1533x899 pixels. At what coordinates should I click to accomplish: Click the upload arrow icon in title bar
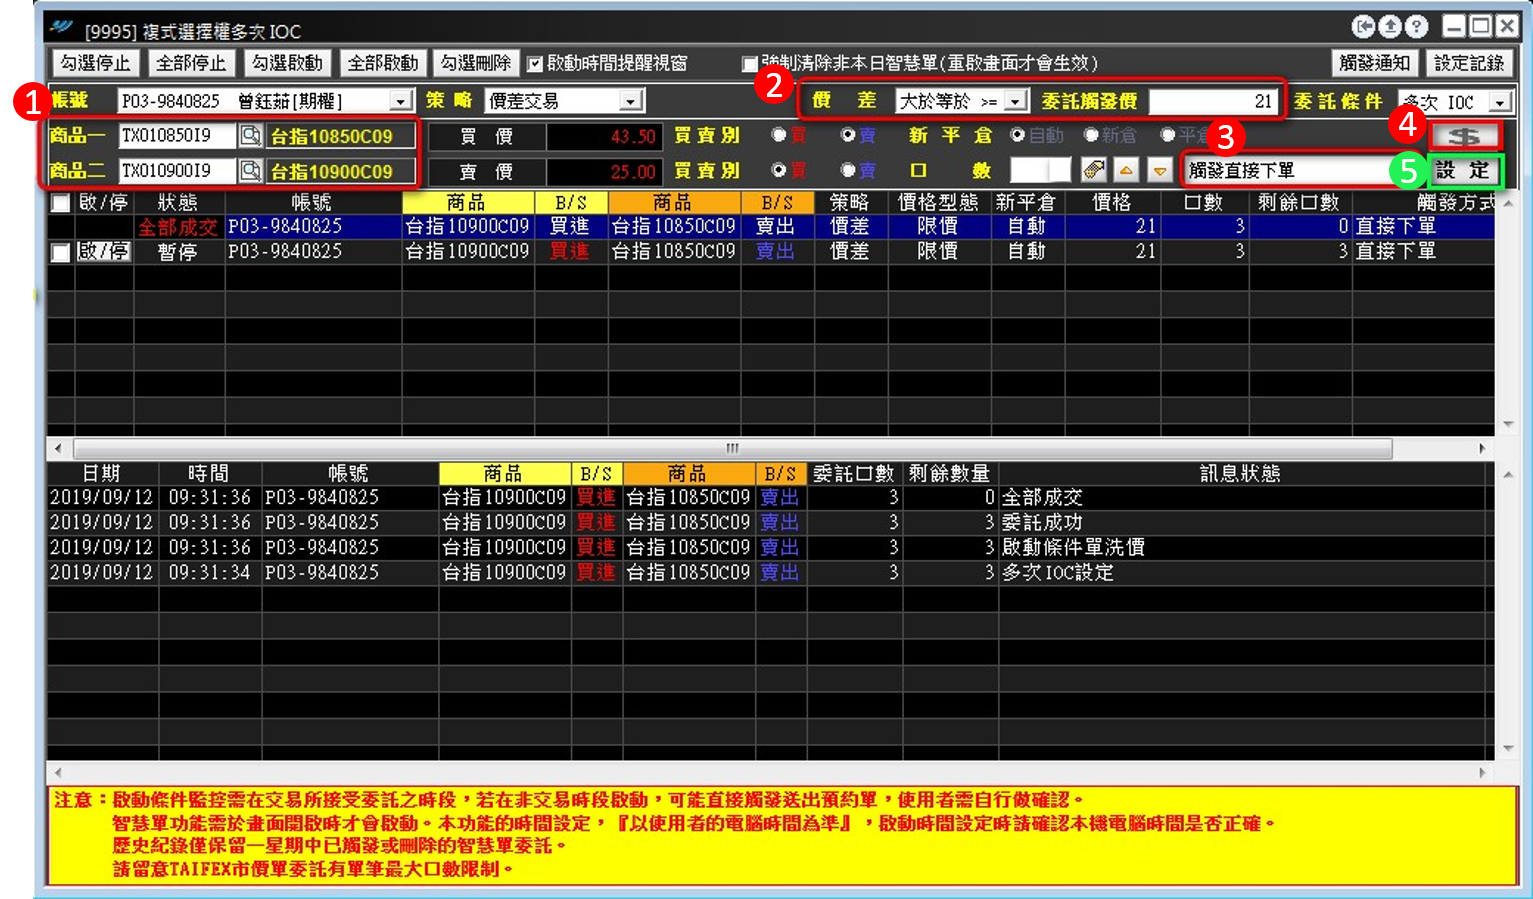[1390, 27]
